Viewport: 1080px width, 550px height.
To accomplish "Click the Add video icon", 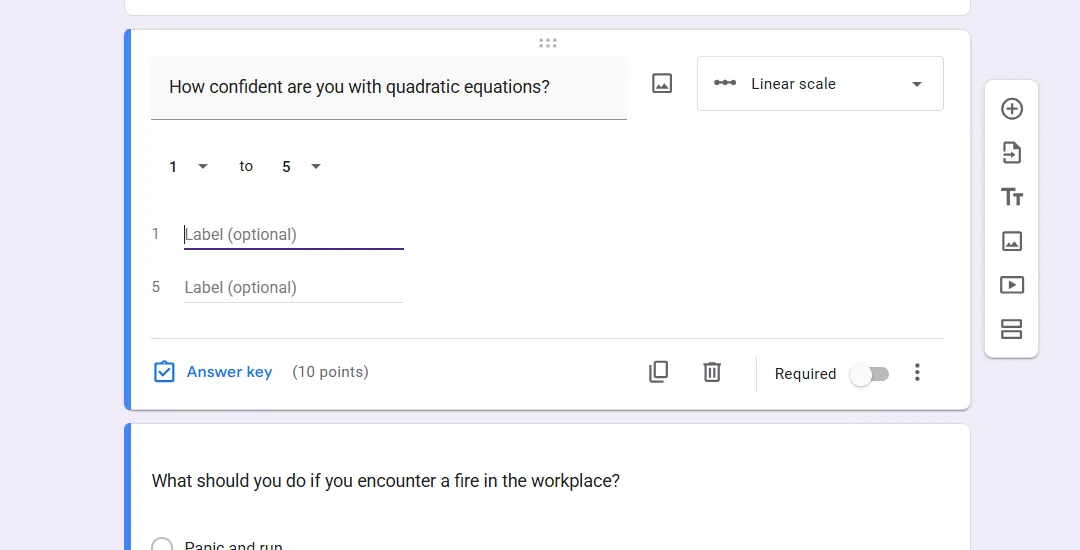I will [x=1012, y=285].
